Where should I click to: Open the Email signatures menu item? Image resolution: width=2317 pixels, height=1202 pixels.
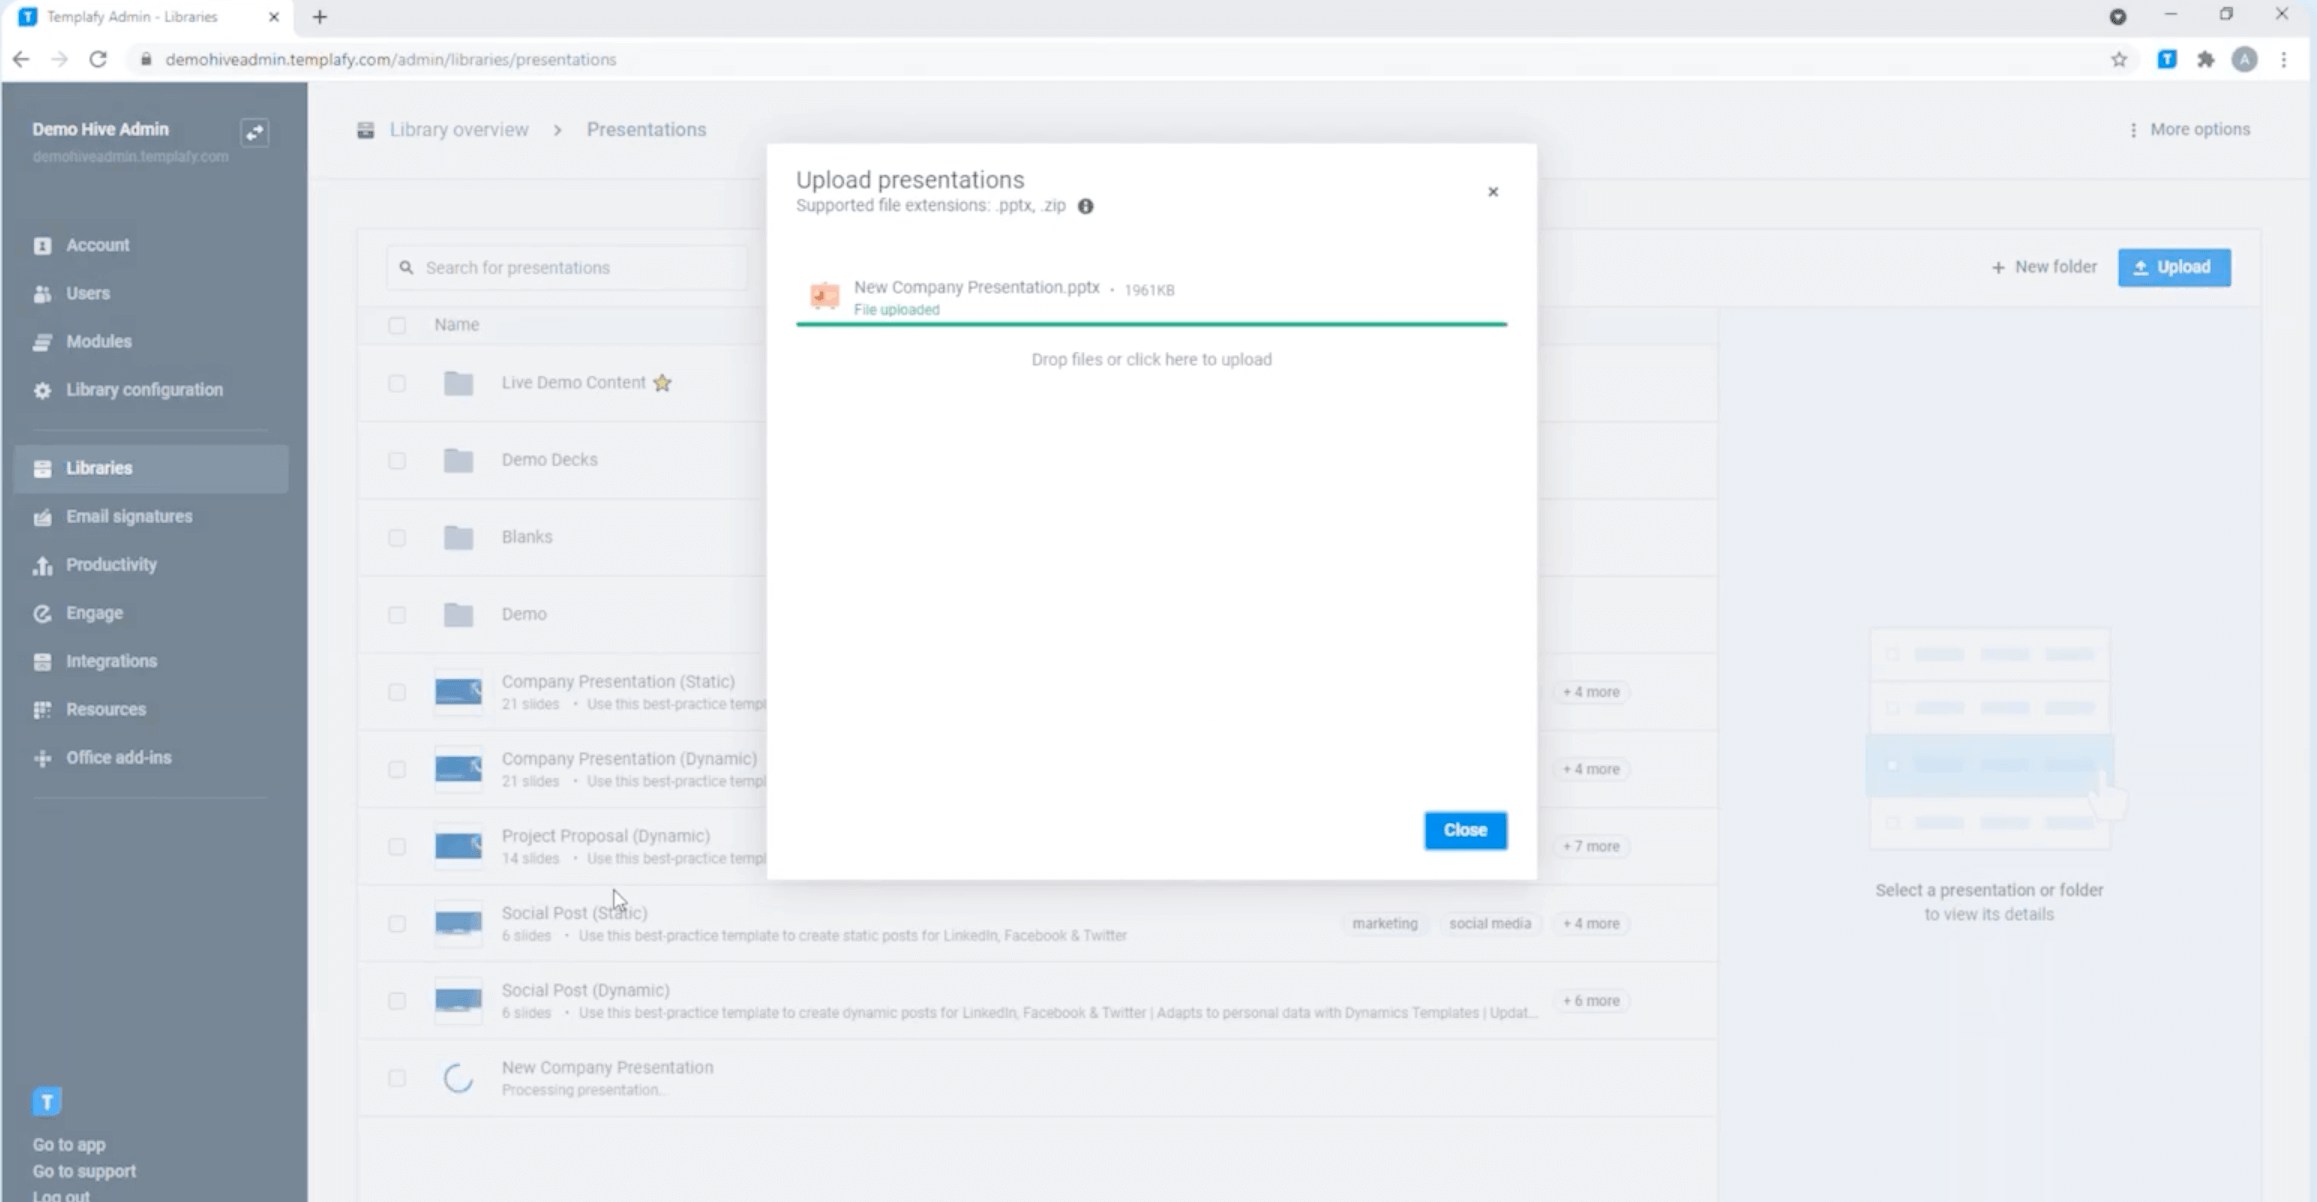[129, 516]
